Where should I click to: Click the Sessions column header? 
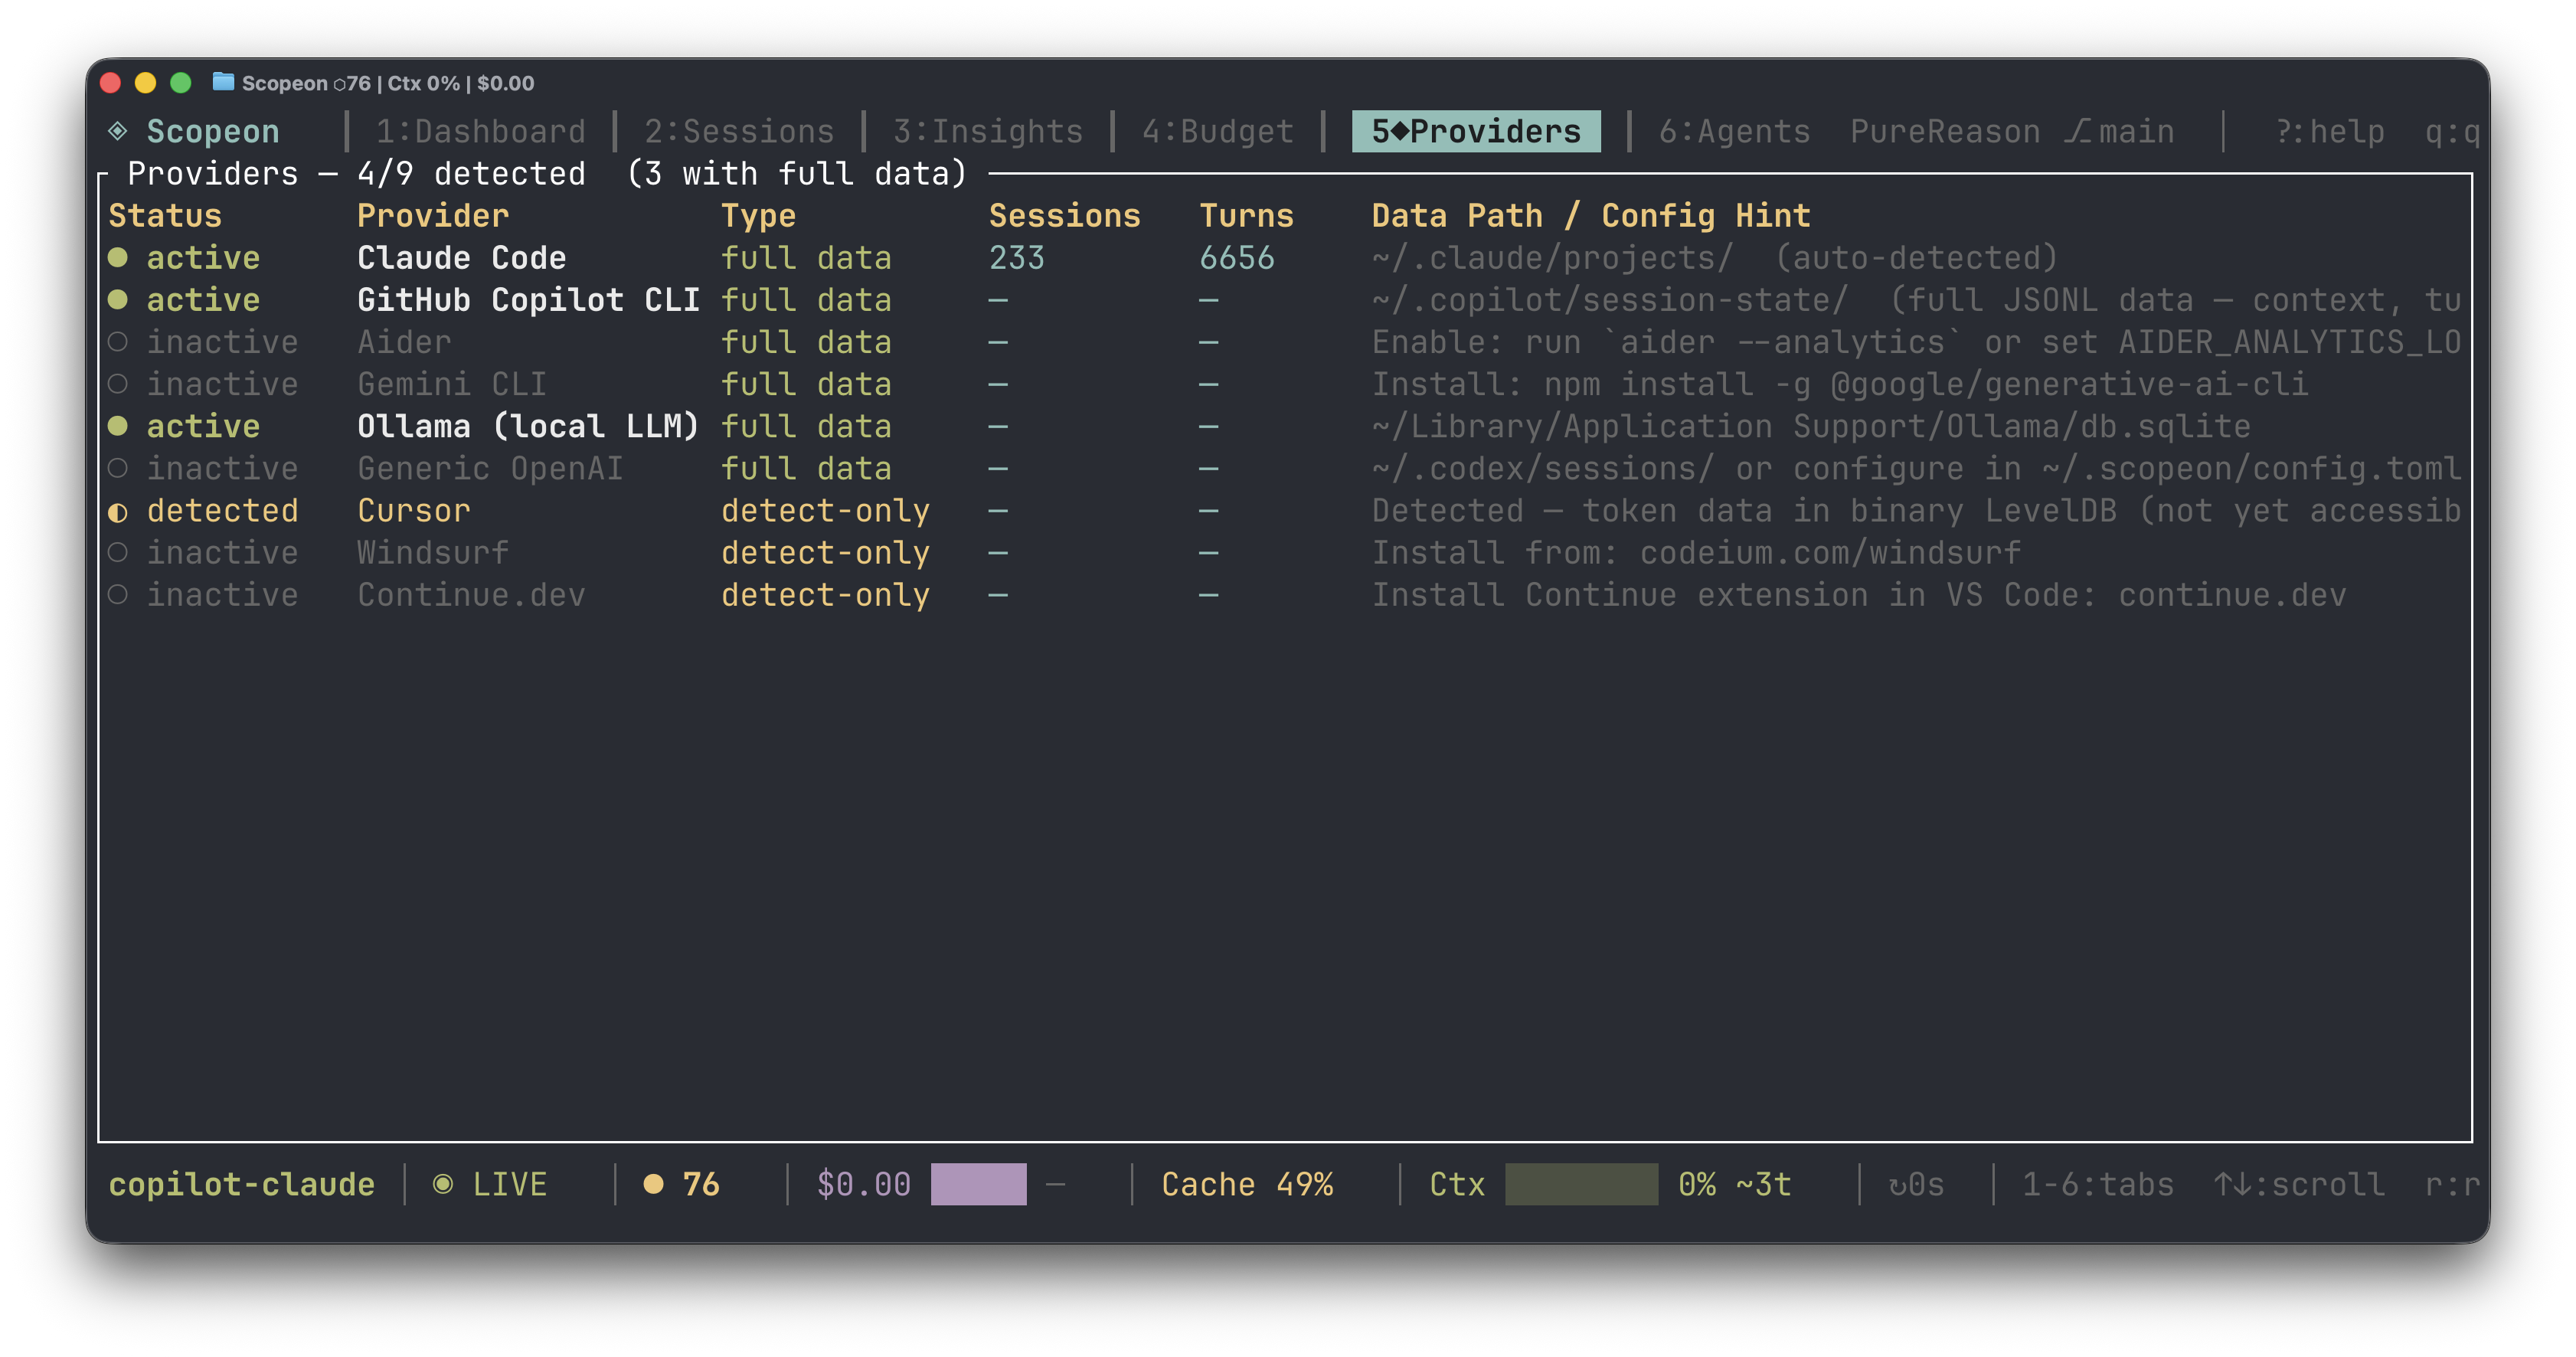pos(1064,216)
